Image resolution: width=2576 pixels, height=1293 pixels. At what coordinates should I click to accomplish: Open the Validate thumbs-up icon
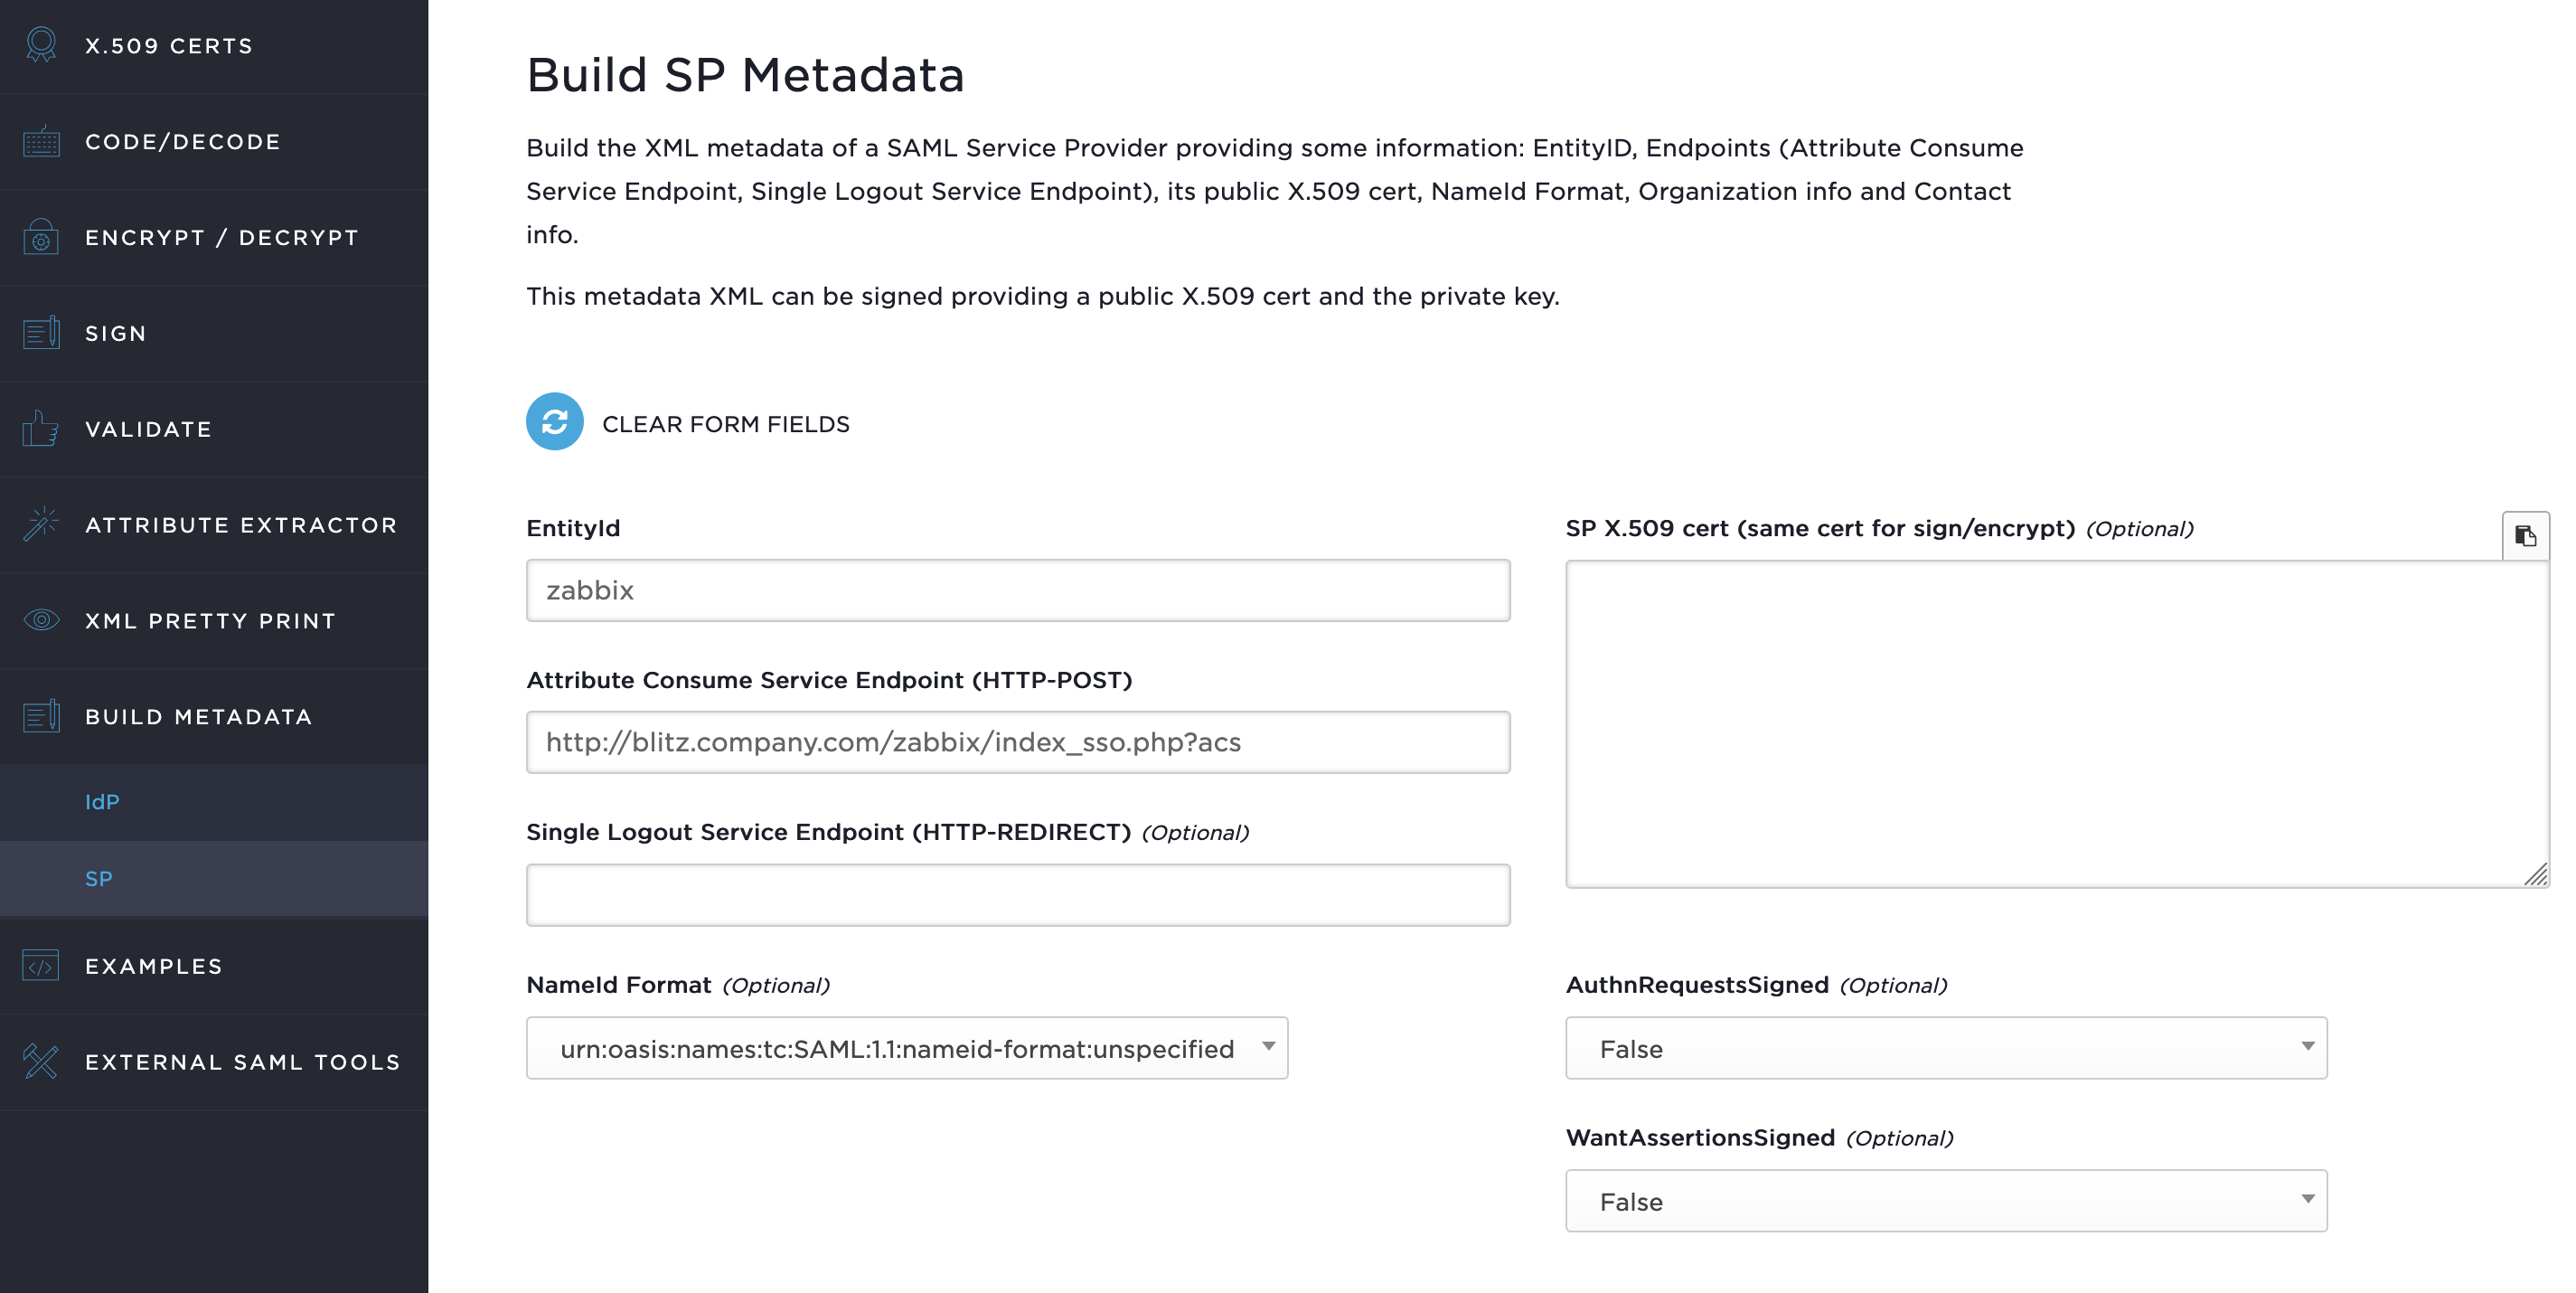point(40,428)
